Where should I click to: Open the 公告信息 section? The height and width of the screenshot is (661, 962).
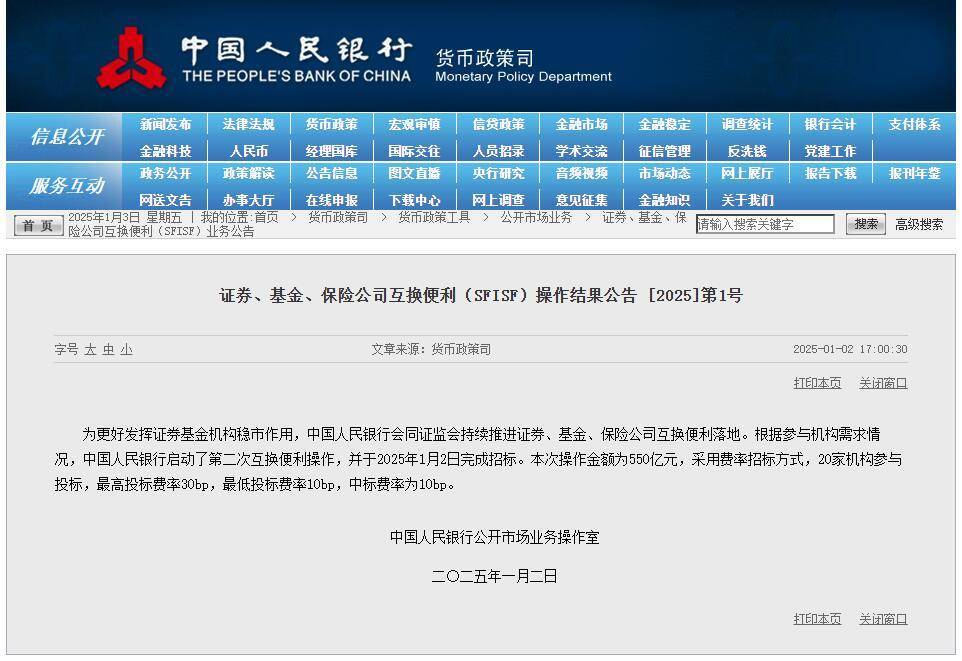tap(332, 174)
